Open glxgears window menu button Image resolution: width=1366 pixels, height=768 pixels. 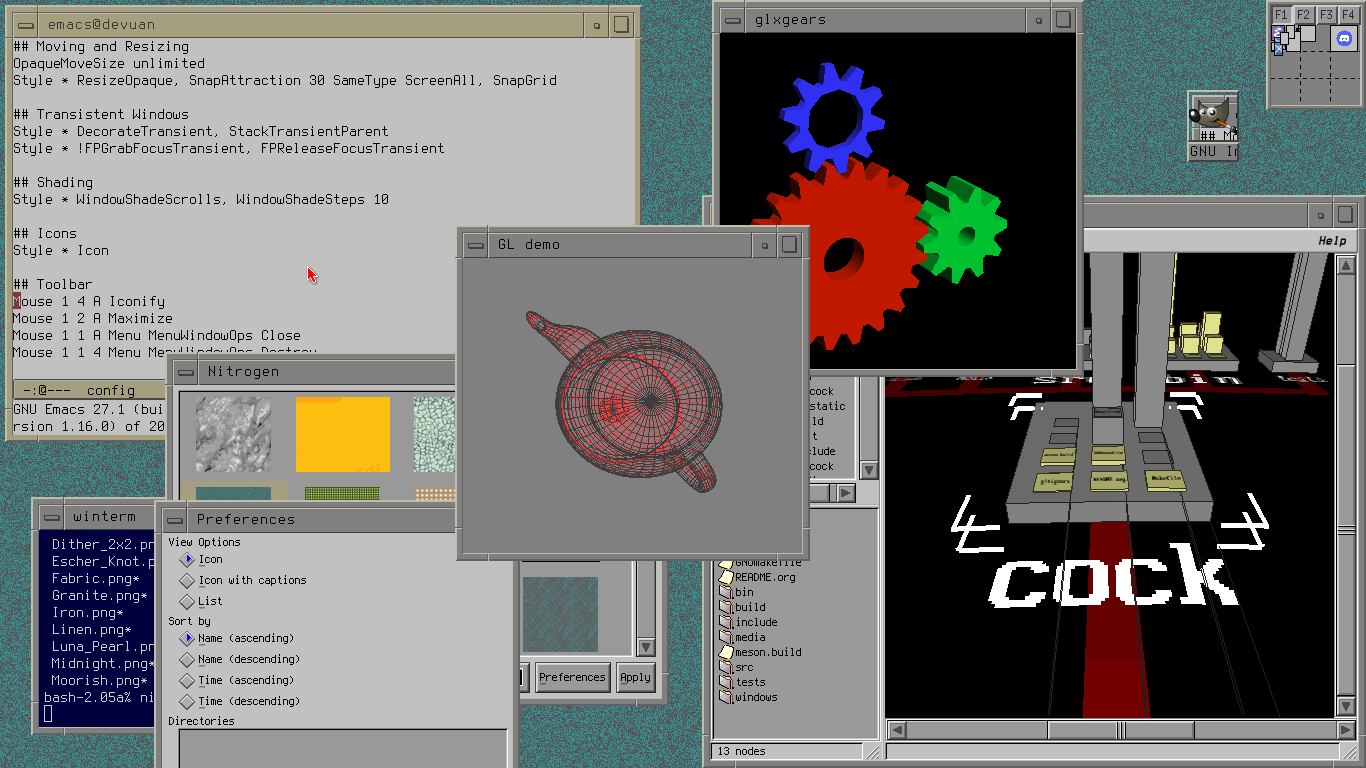[x=733, y=19]
